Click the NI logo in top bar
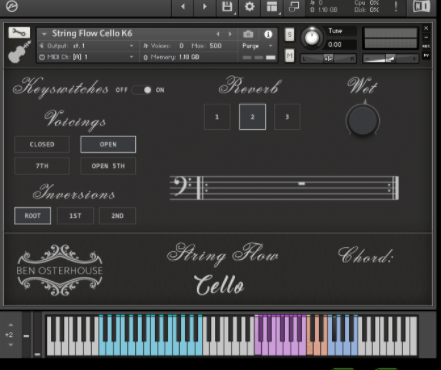441x370 pixels. tap(421, 6)
